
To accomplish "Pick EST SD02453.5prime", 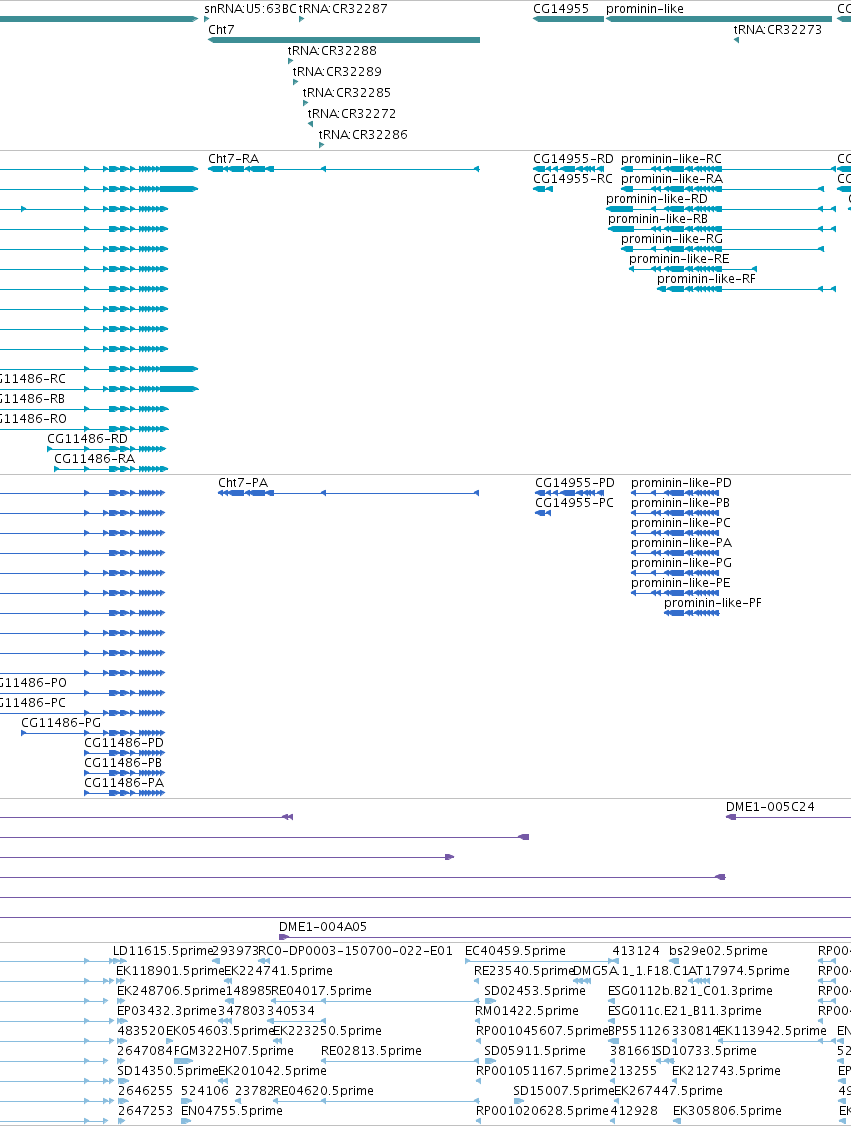I will (535, 991).
